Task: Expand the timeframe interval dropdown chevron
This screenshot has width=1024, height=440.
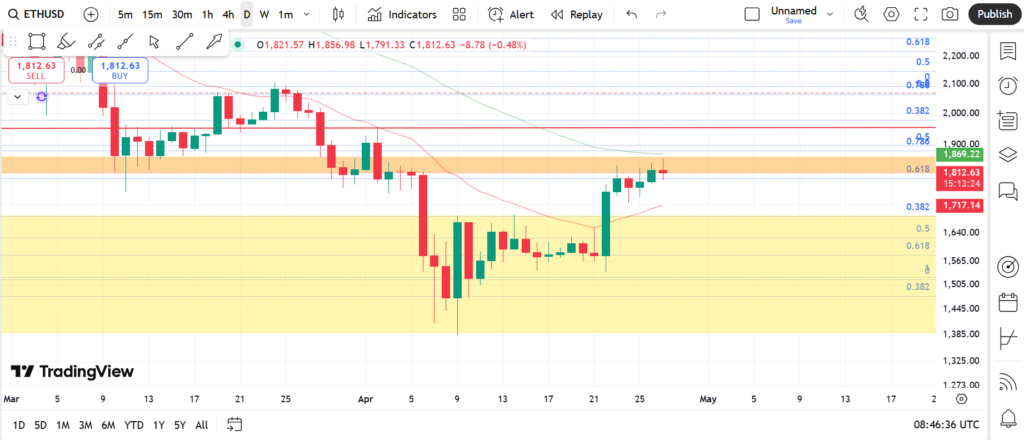Action: [307, 14]
